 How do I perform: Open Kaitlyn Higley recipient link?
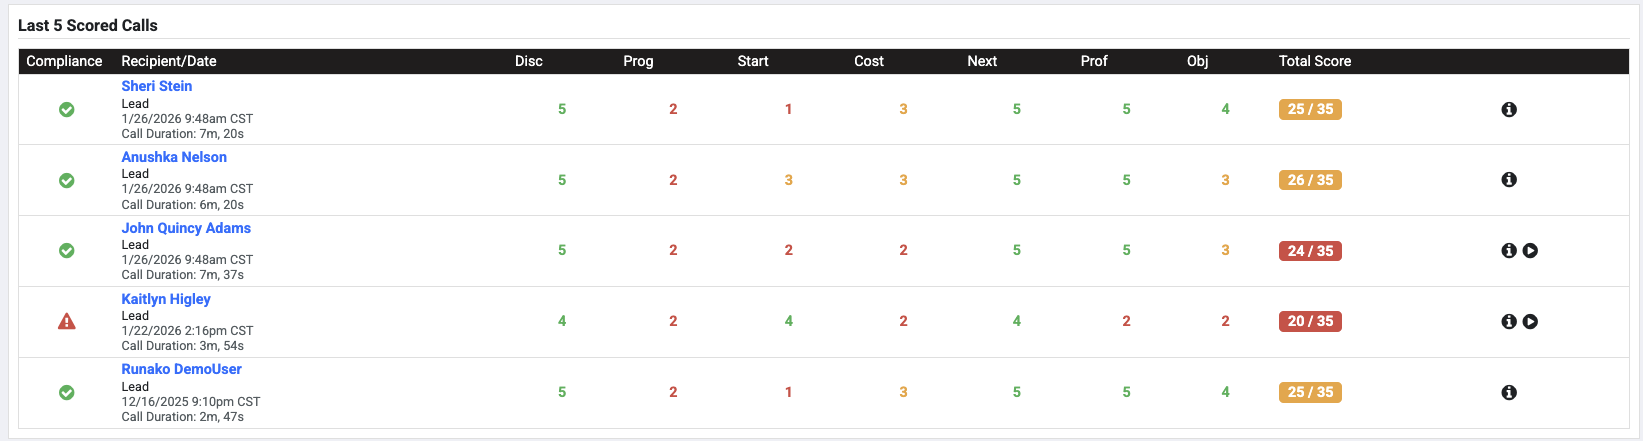[x=166, y=299]
